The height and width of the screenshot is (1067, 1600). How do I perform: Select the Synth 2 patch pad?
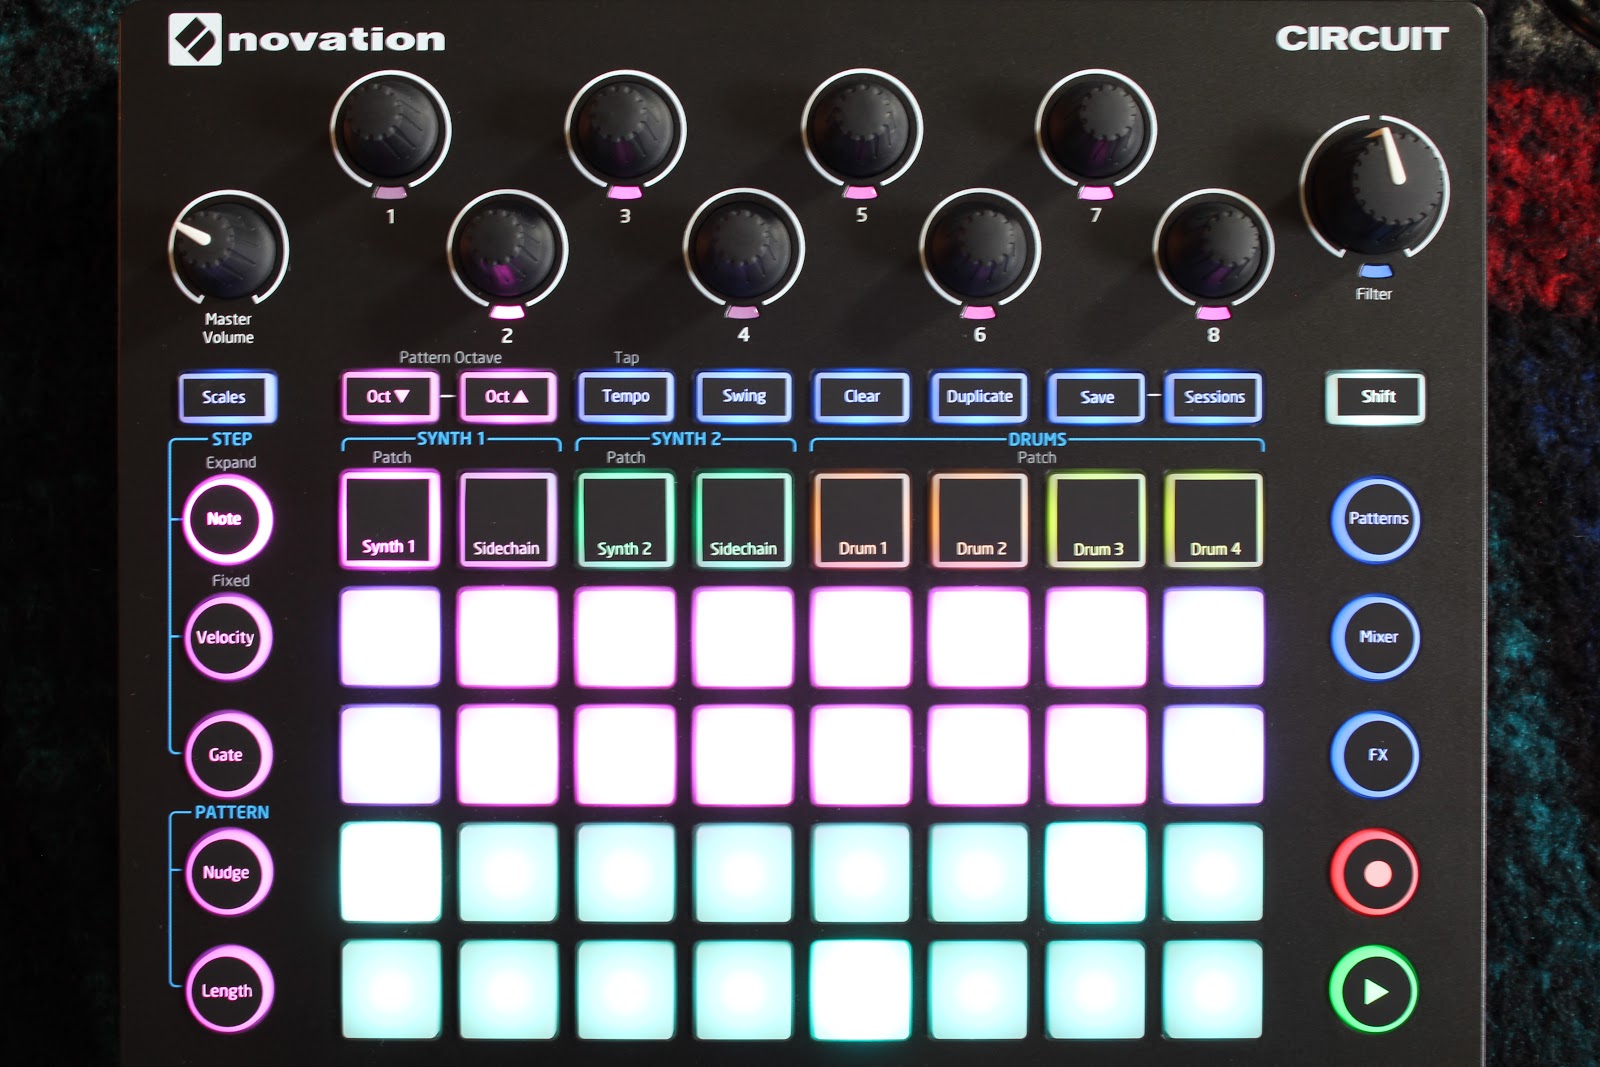[626, 517]
